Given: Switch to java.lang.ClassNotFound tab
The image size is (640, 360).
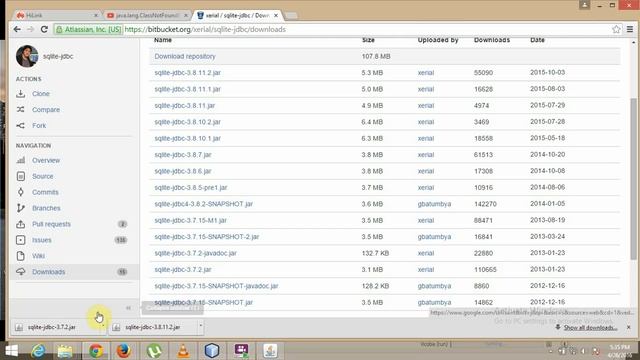Looking at the screenshot, I should click(x=147, y=15).
